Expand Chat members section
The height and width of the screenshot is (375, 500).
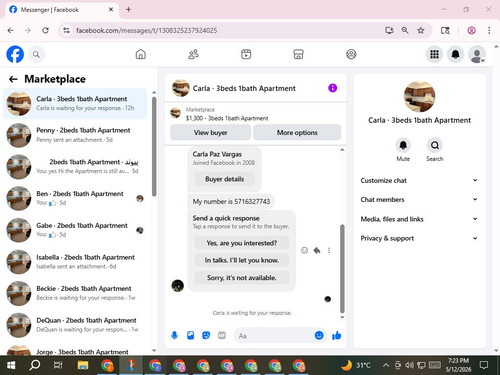coord(419,199)
